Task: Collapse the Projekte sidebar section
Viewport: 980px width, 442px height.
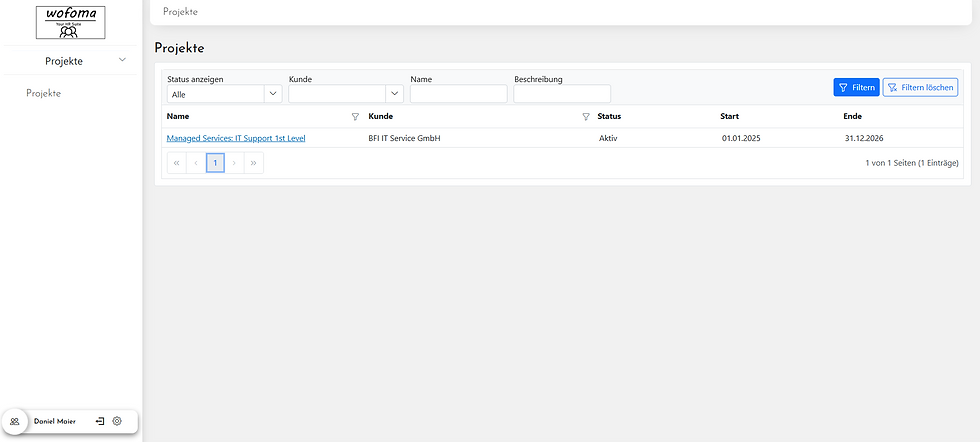Action: [x=122, y=60]
